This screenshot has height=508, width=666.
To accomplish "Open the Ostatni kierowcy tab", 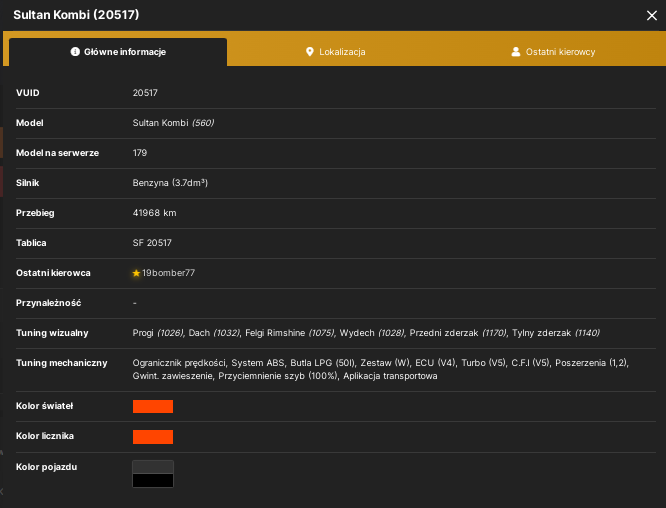I will click(553, 52).
